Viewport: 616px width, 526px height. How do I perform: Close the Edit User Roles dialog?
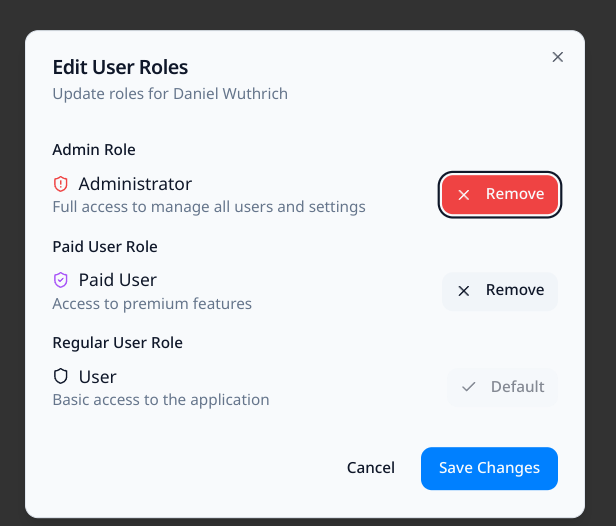[558, 57]
